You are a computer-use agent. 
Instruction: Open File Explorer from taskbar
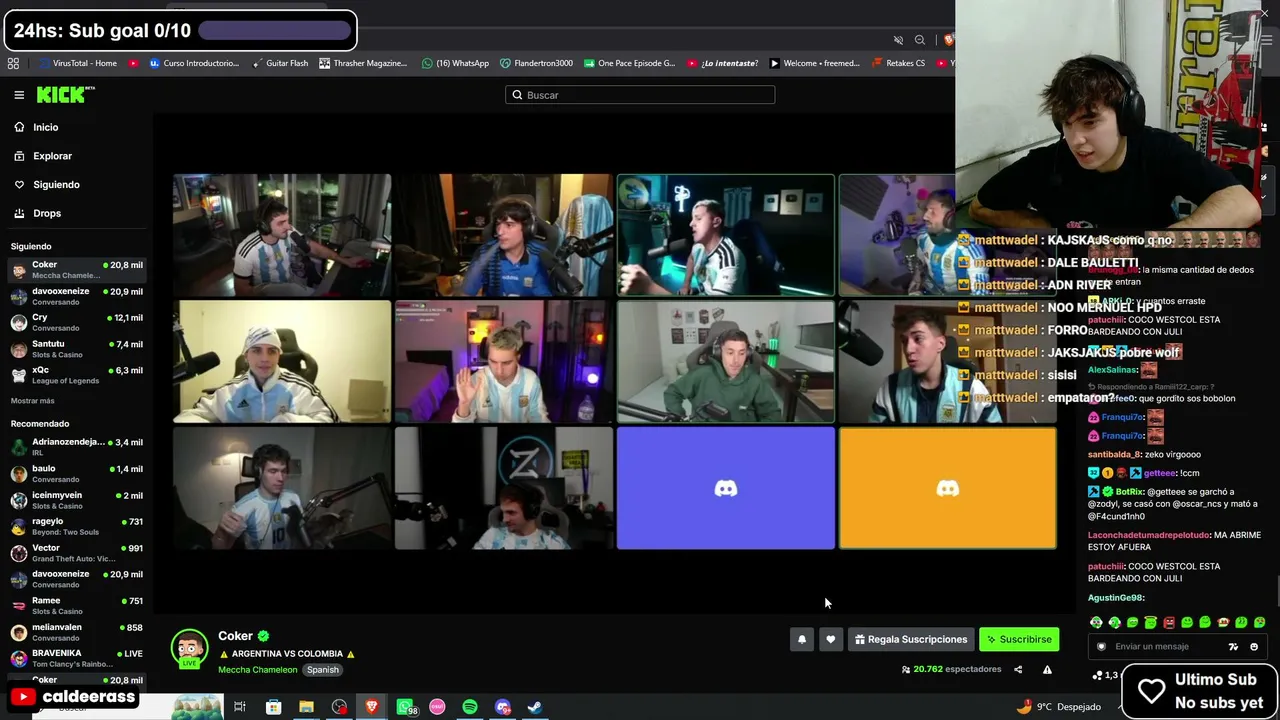pyautogui.click(x=306, y=707)
